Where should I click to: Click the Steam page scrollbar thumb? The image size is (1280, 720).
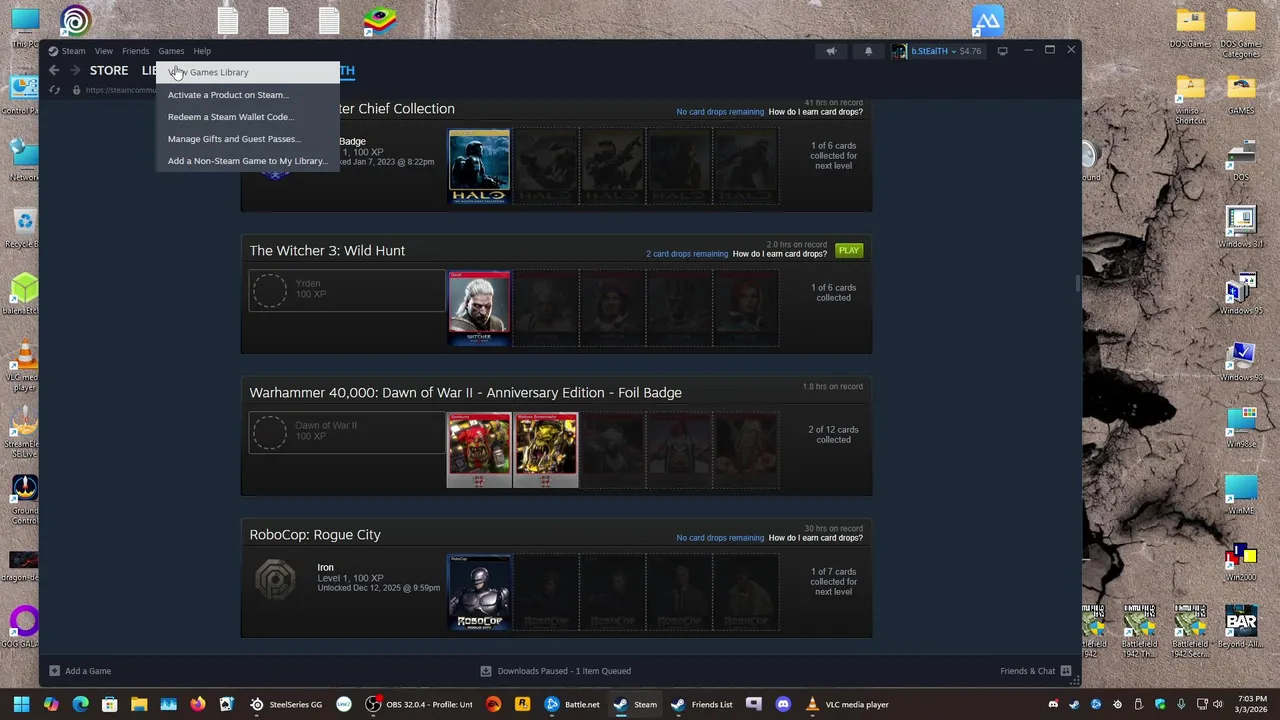(1077, 284)
